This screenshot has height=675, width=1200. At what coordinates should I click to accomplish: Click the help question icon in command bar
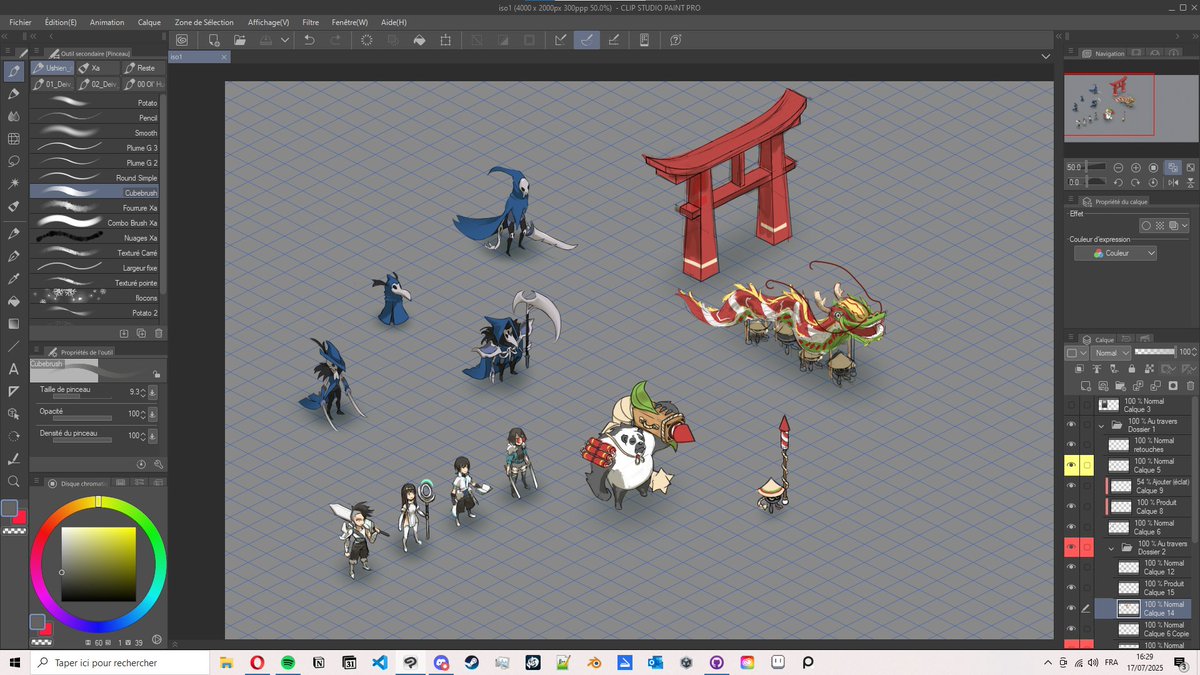[x=676, y=40]
